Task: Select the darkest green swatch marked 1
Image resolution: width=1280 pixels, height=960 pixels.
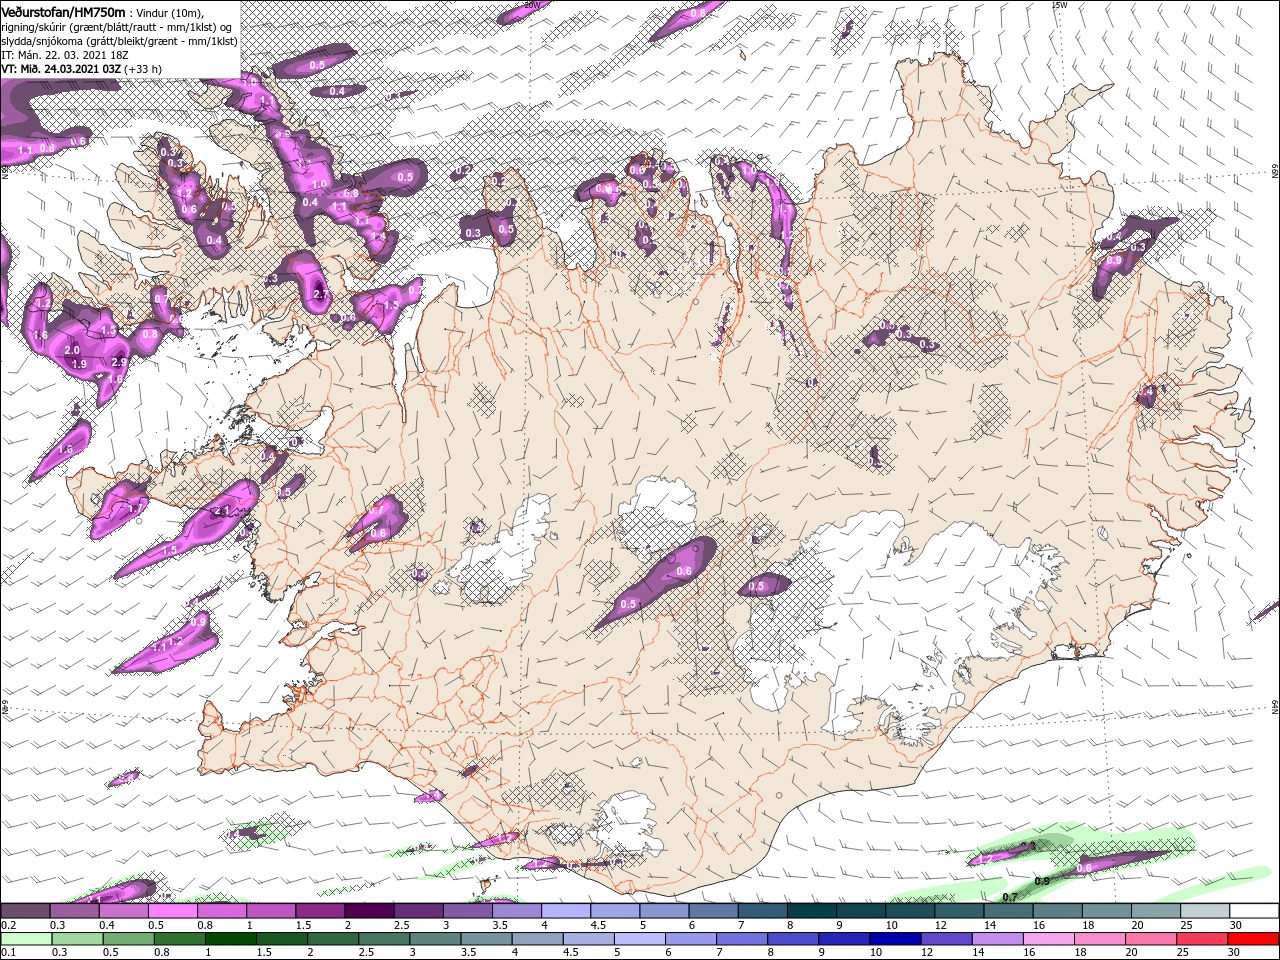Action: click(231, 939)
